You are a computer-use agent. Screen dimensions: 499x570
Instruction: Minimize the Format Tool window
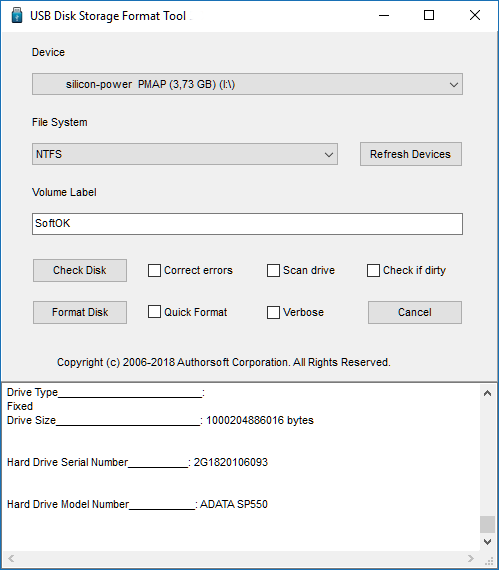[x=384, y=16]
